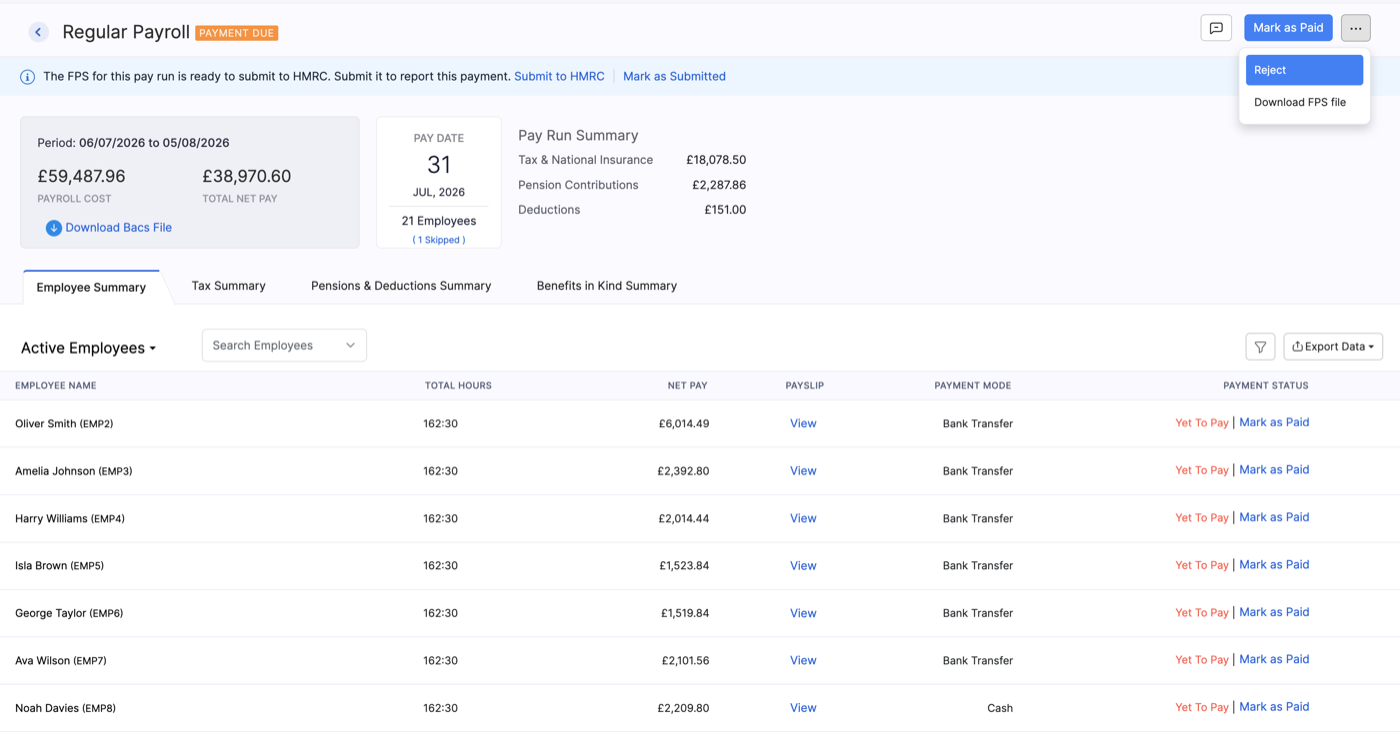Viewport: 1400px width, 732px height.
Task: Click the Mark as Paid header button
Action: (x=1288, y=28)
